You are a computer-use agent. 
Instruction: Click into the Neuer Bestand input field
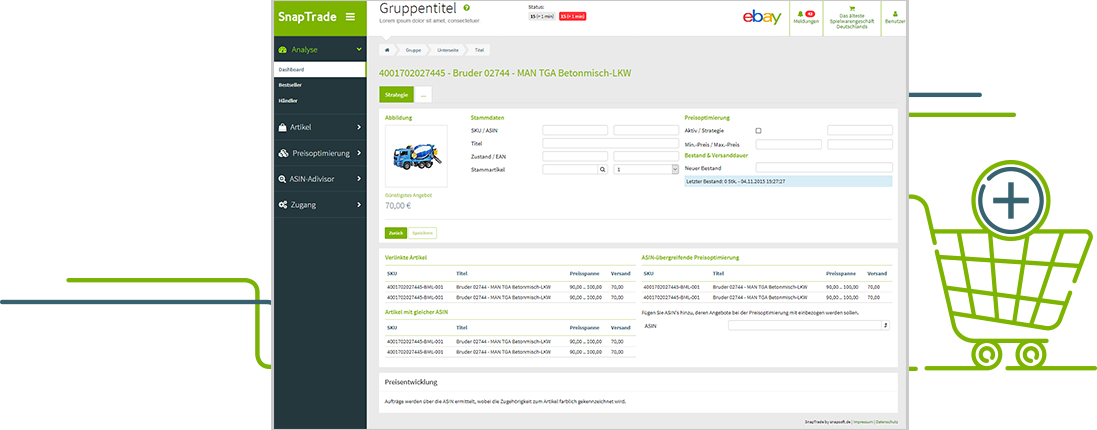tap(824, 168)
